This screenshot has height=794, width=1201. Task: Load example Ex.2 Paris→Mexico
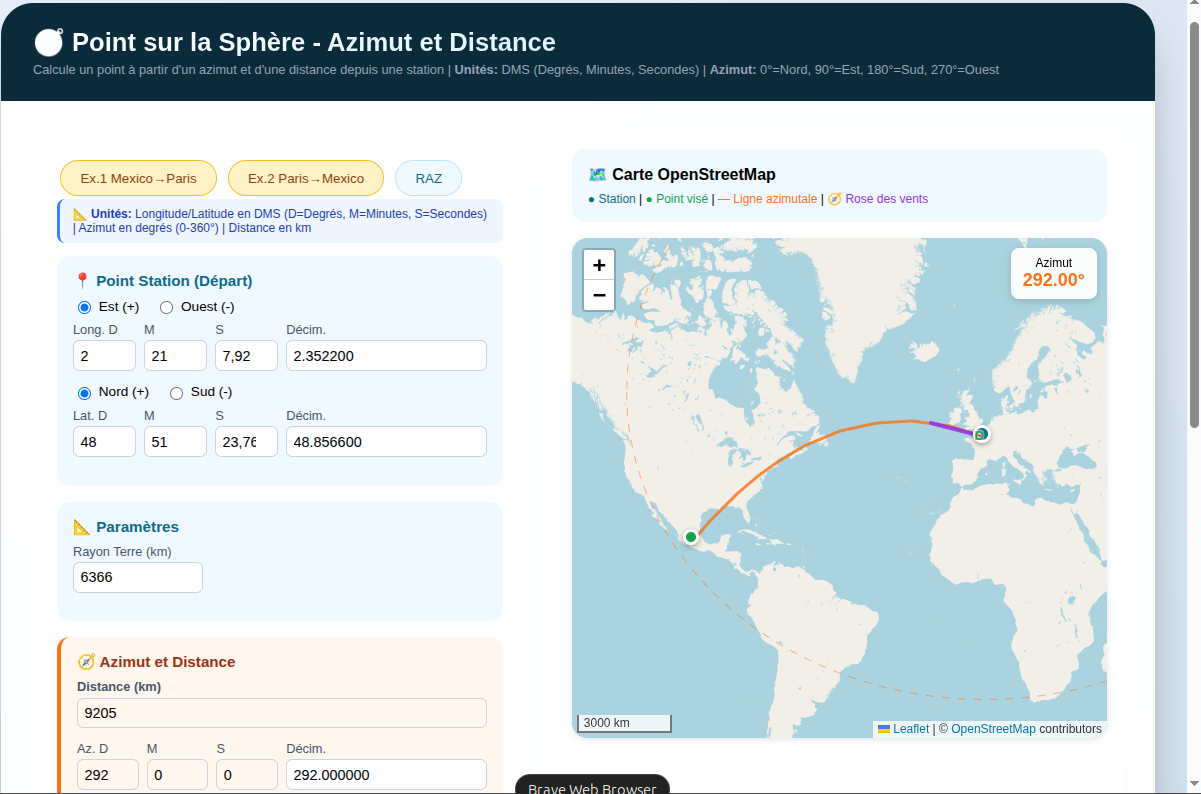(305, 178)
